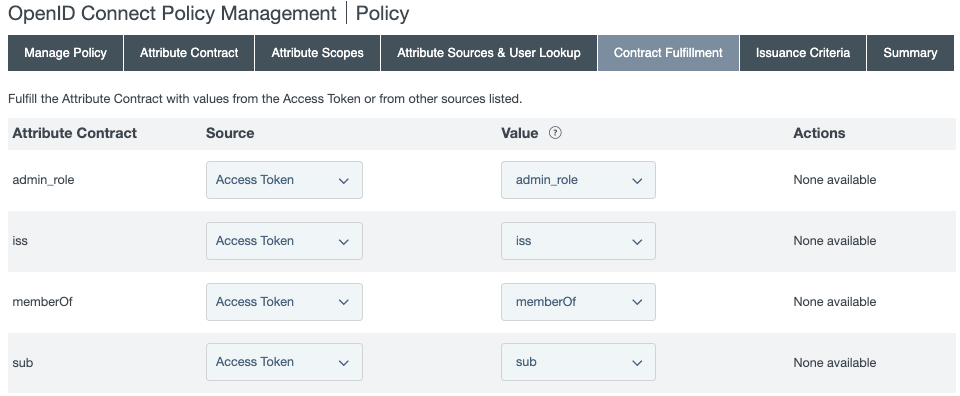This screenshot has width=960, height=396.
Task: Click None available in memberOf row
Action: (834, 302)
